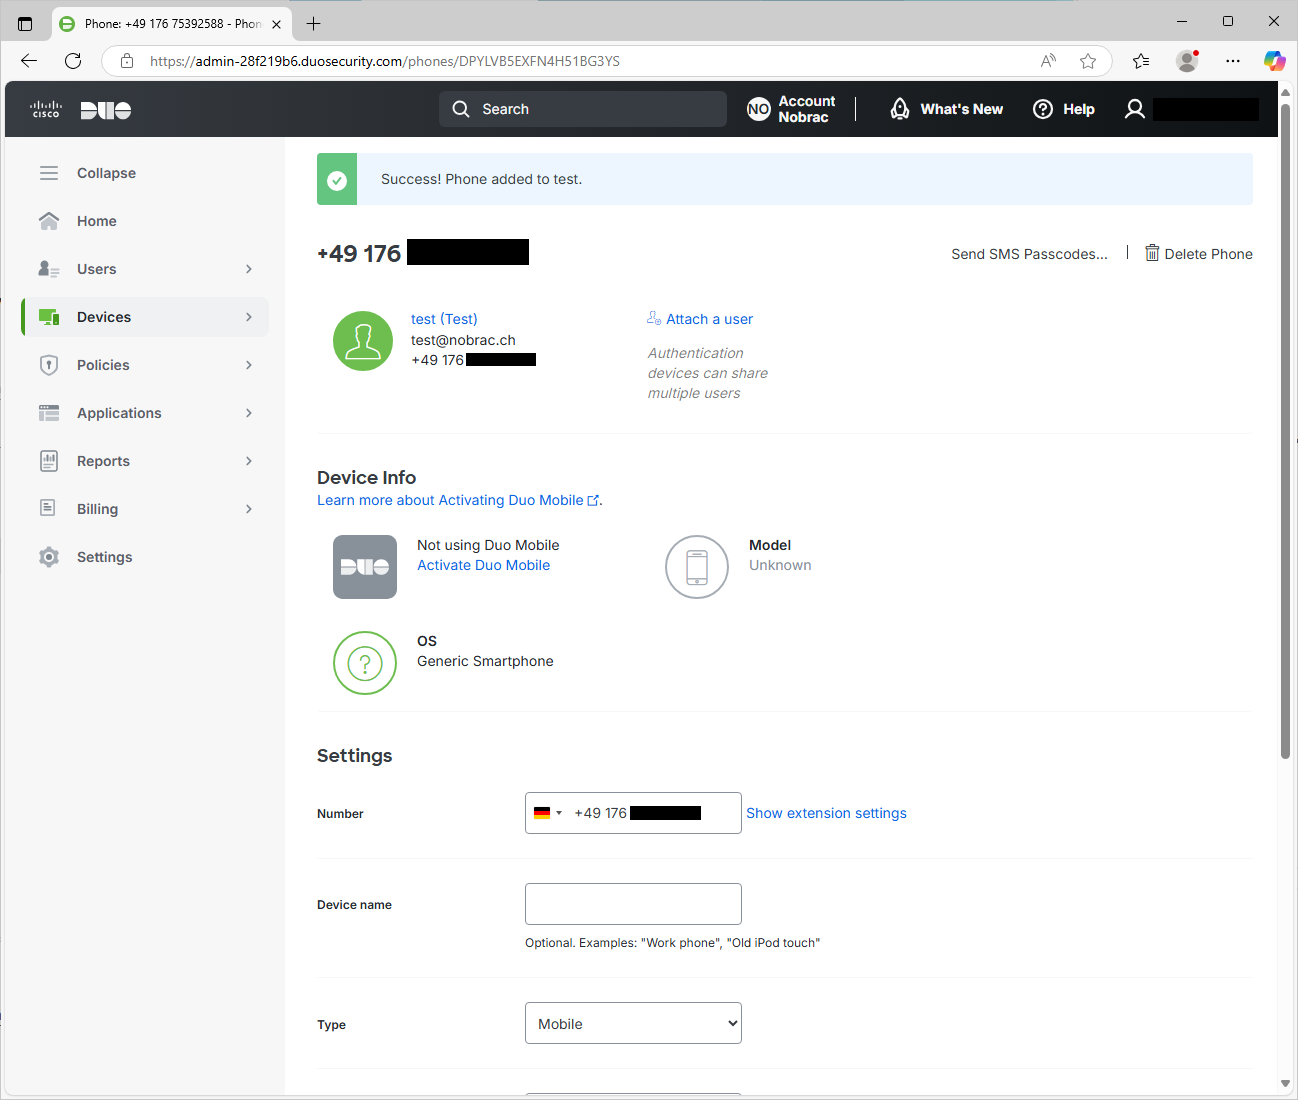Click the gray Duo Mobile app icon
Screen dimensions: 1298x1100
pyautogui.click(x=365, y=567)
